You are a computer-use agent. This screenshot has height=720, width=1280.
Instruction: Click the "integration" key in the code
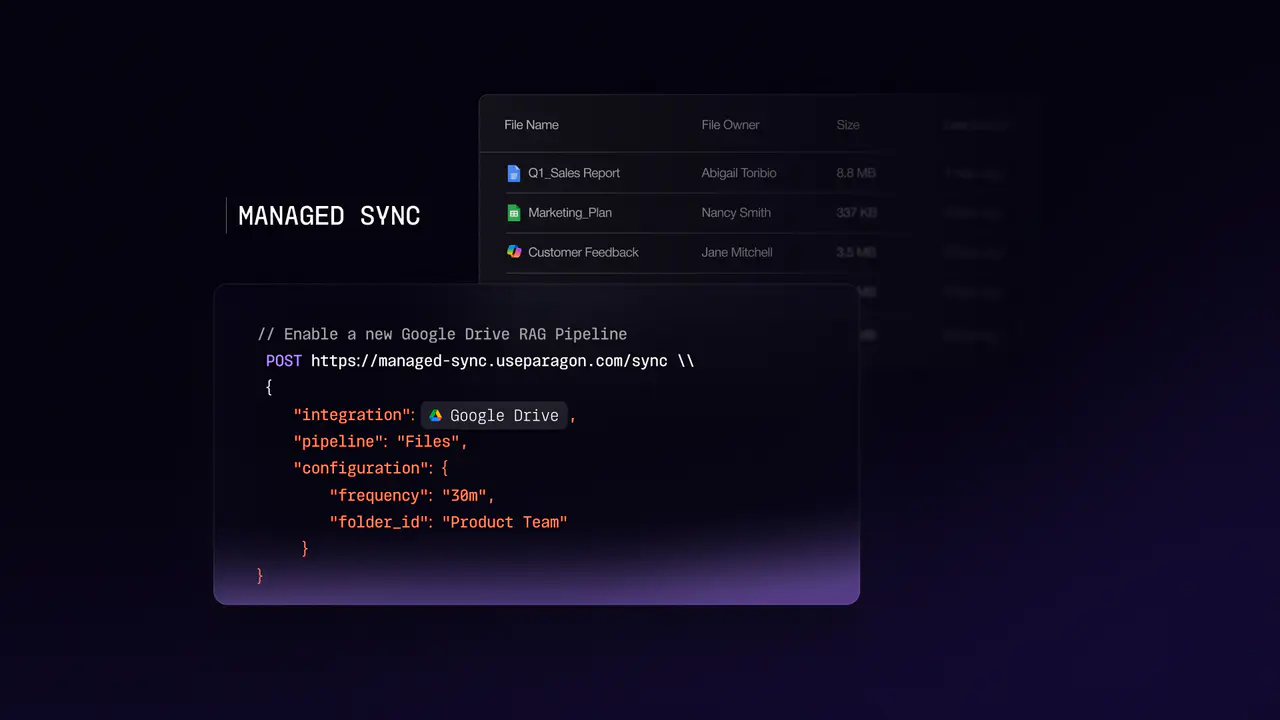(x=354, y=415)
